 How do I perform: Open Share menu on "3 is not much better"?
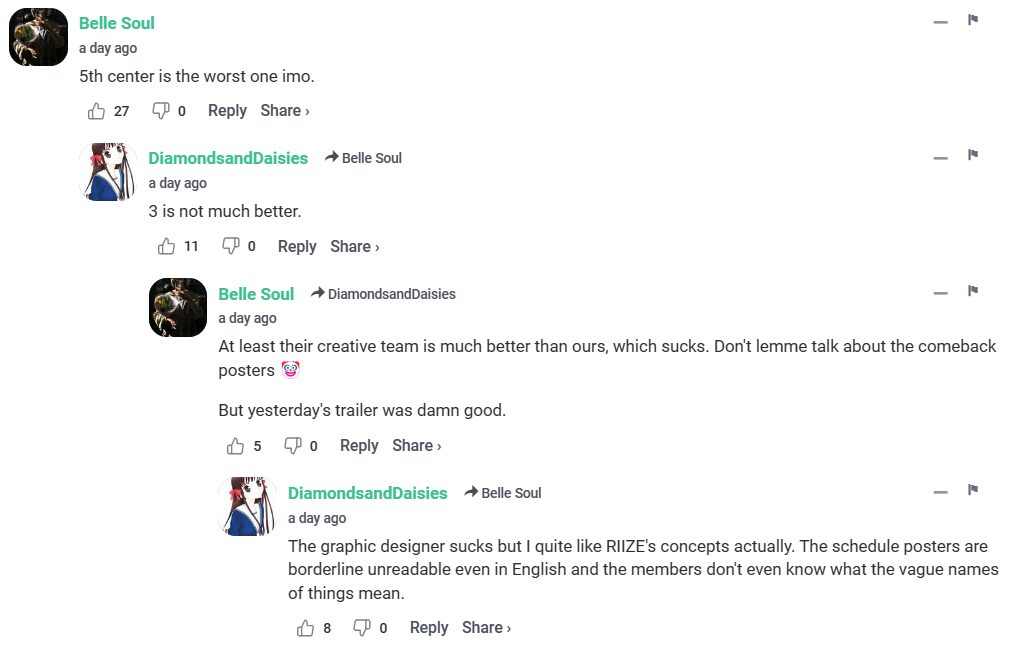(x=354, y=246)
